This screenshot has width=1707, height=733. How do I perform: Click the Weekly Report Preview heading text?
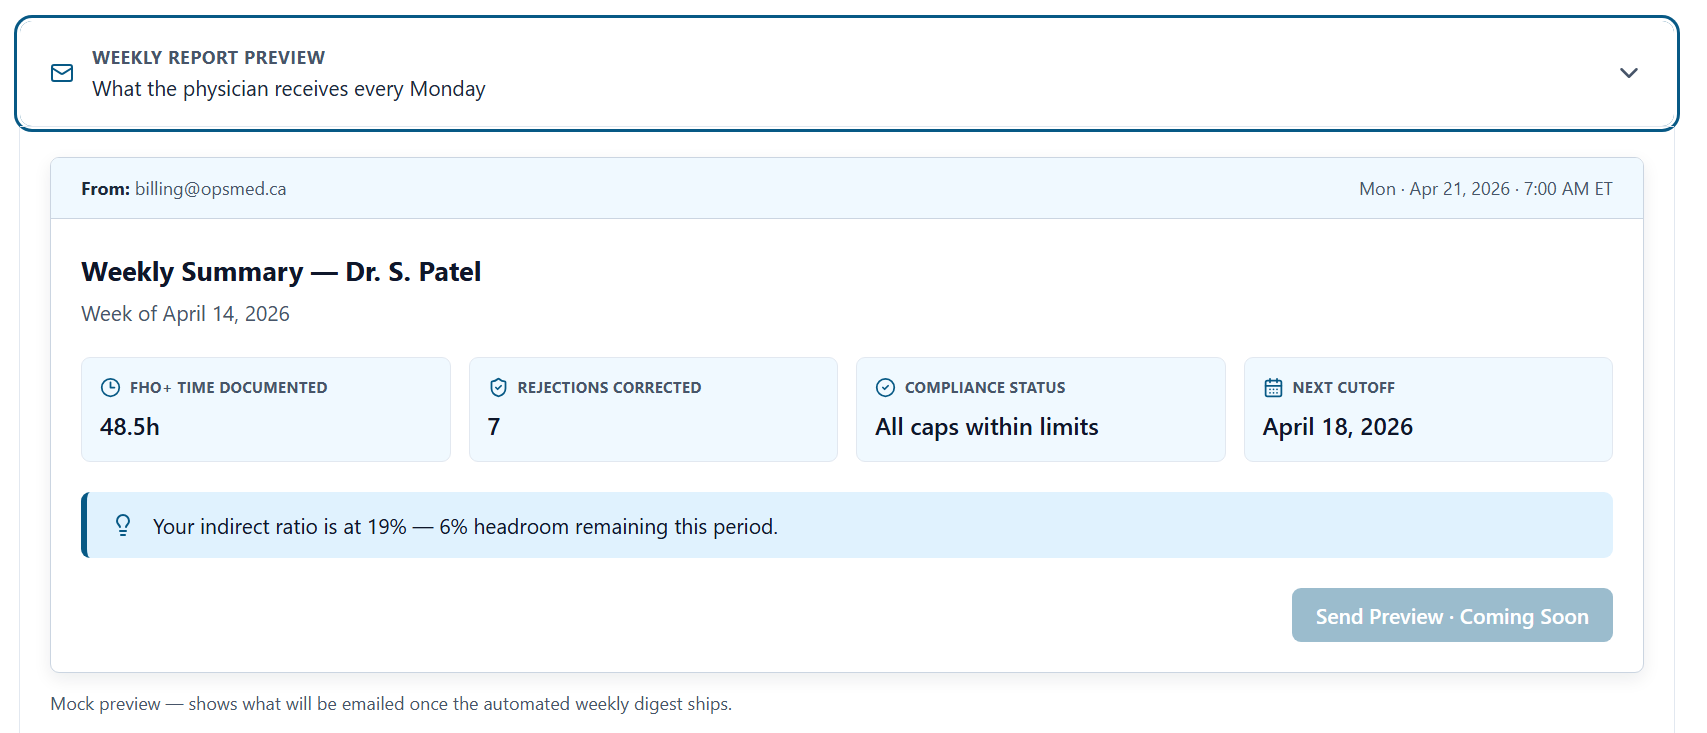tap(208, 58)
